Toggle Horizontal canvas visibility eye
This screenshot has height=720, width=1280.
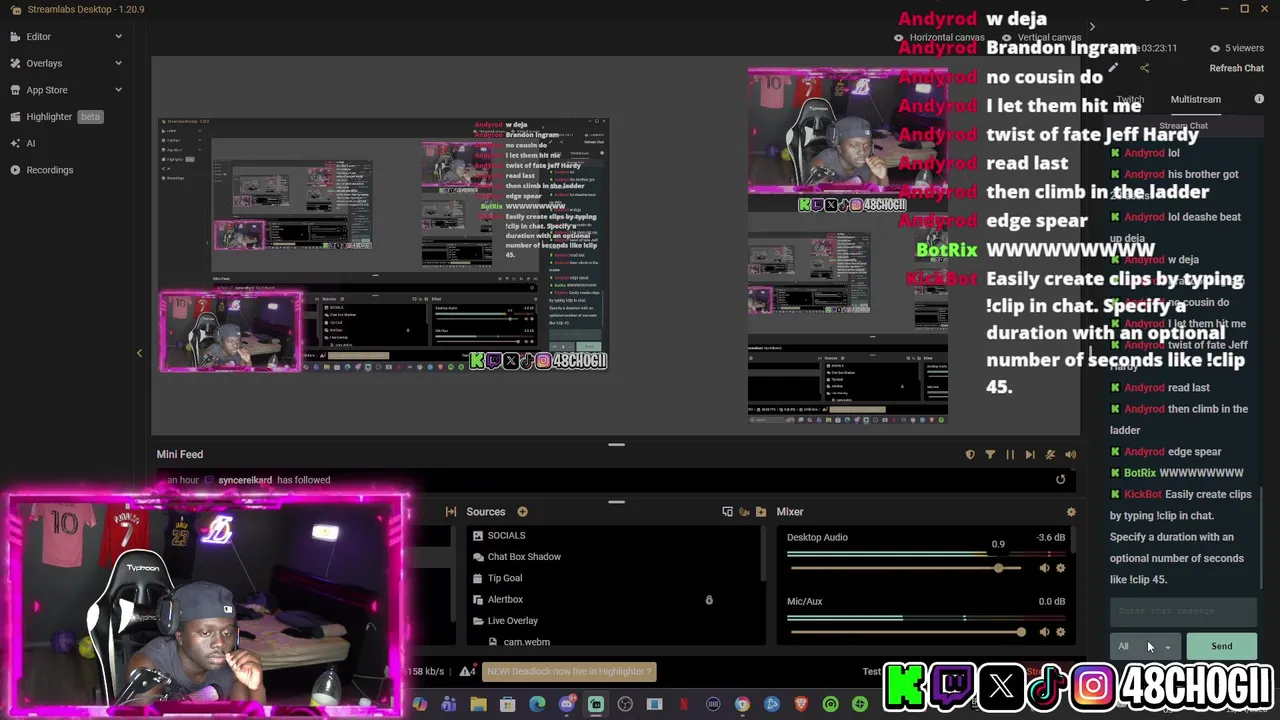pyautogui.click(x=899, y=38)
